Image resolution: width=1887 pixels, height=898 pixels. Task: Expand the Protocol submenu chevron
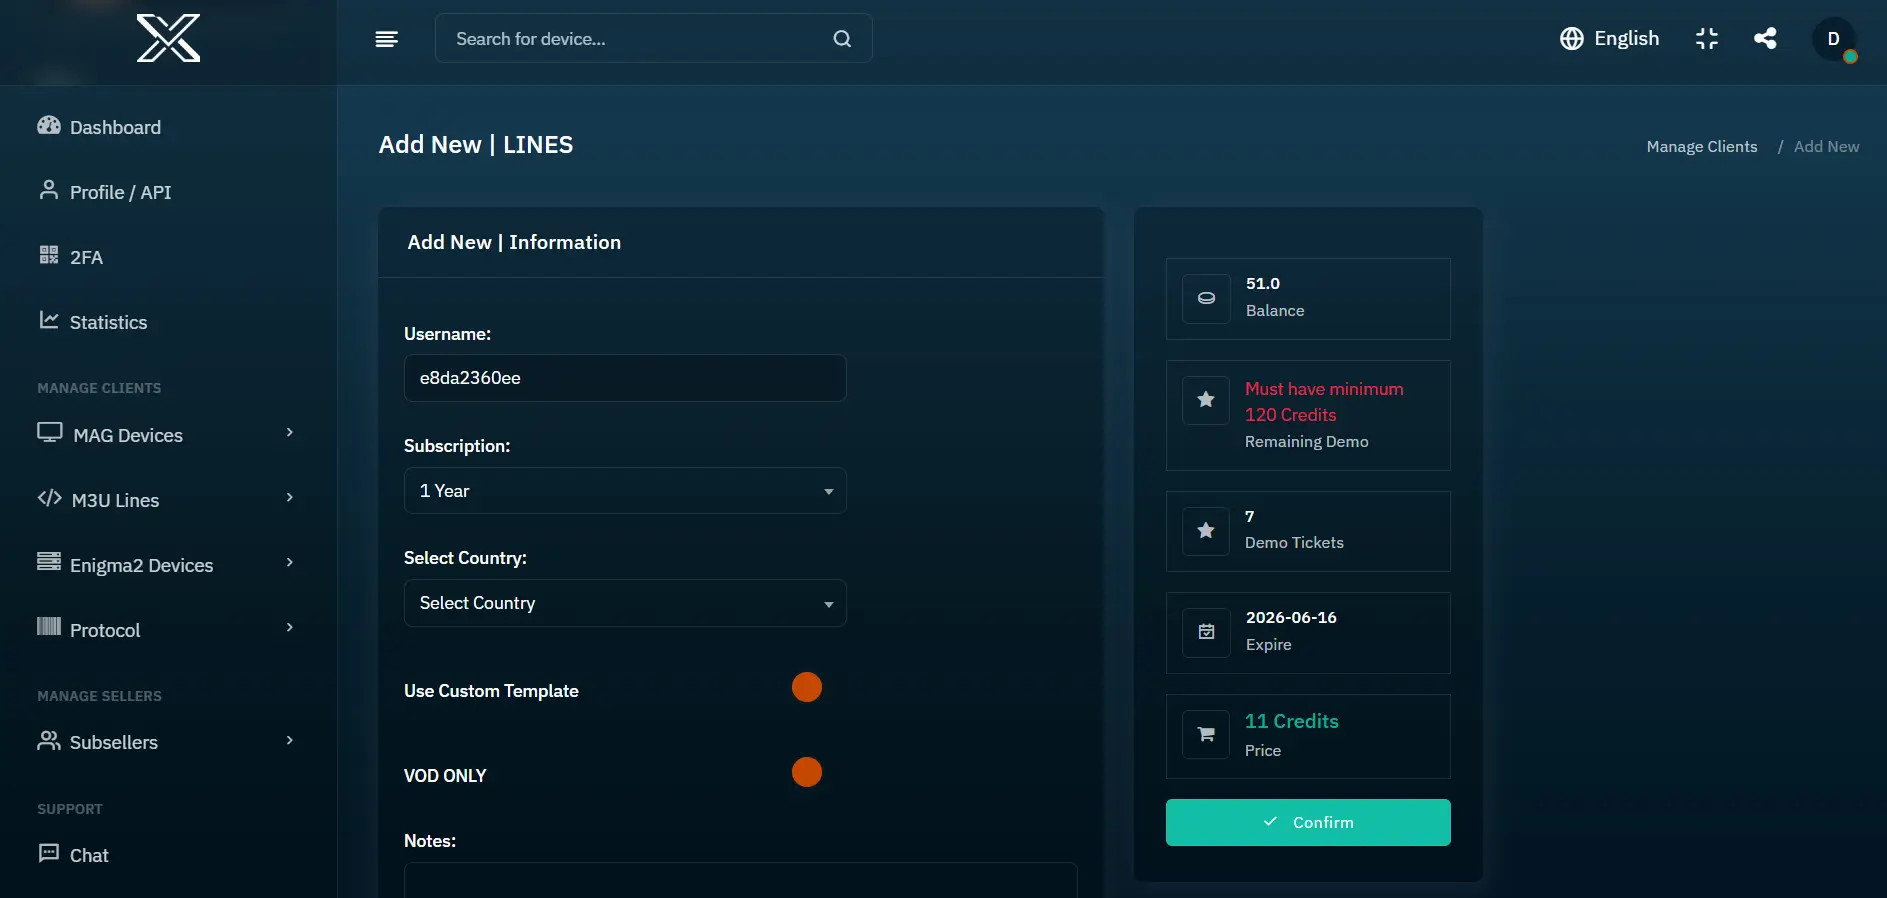(x=290, y=628)
